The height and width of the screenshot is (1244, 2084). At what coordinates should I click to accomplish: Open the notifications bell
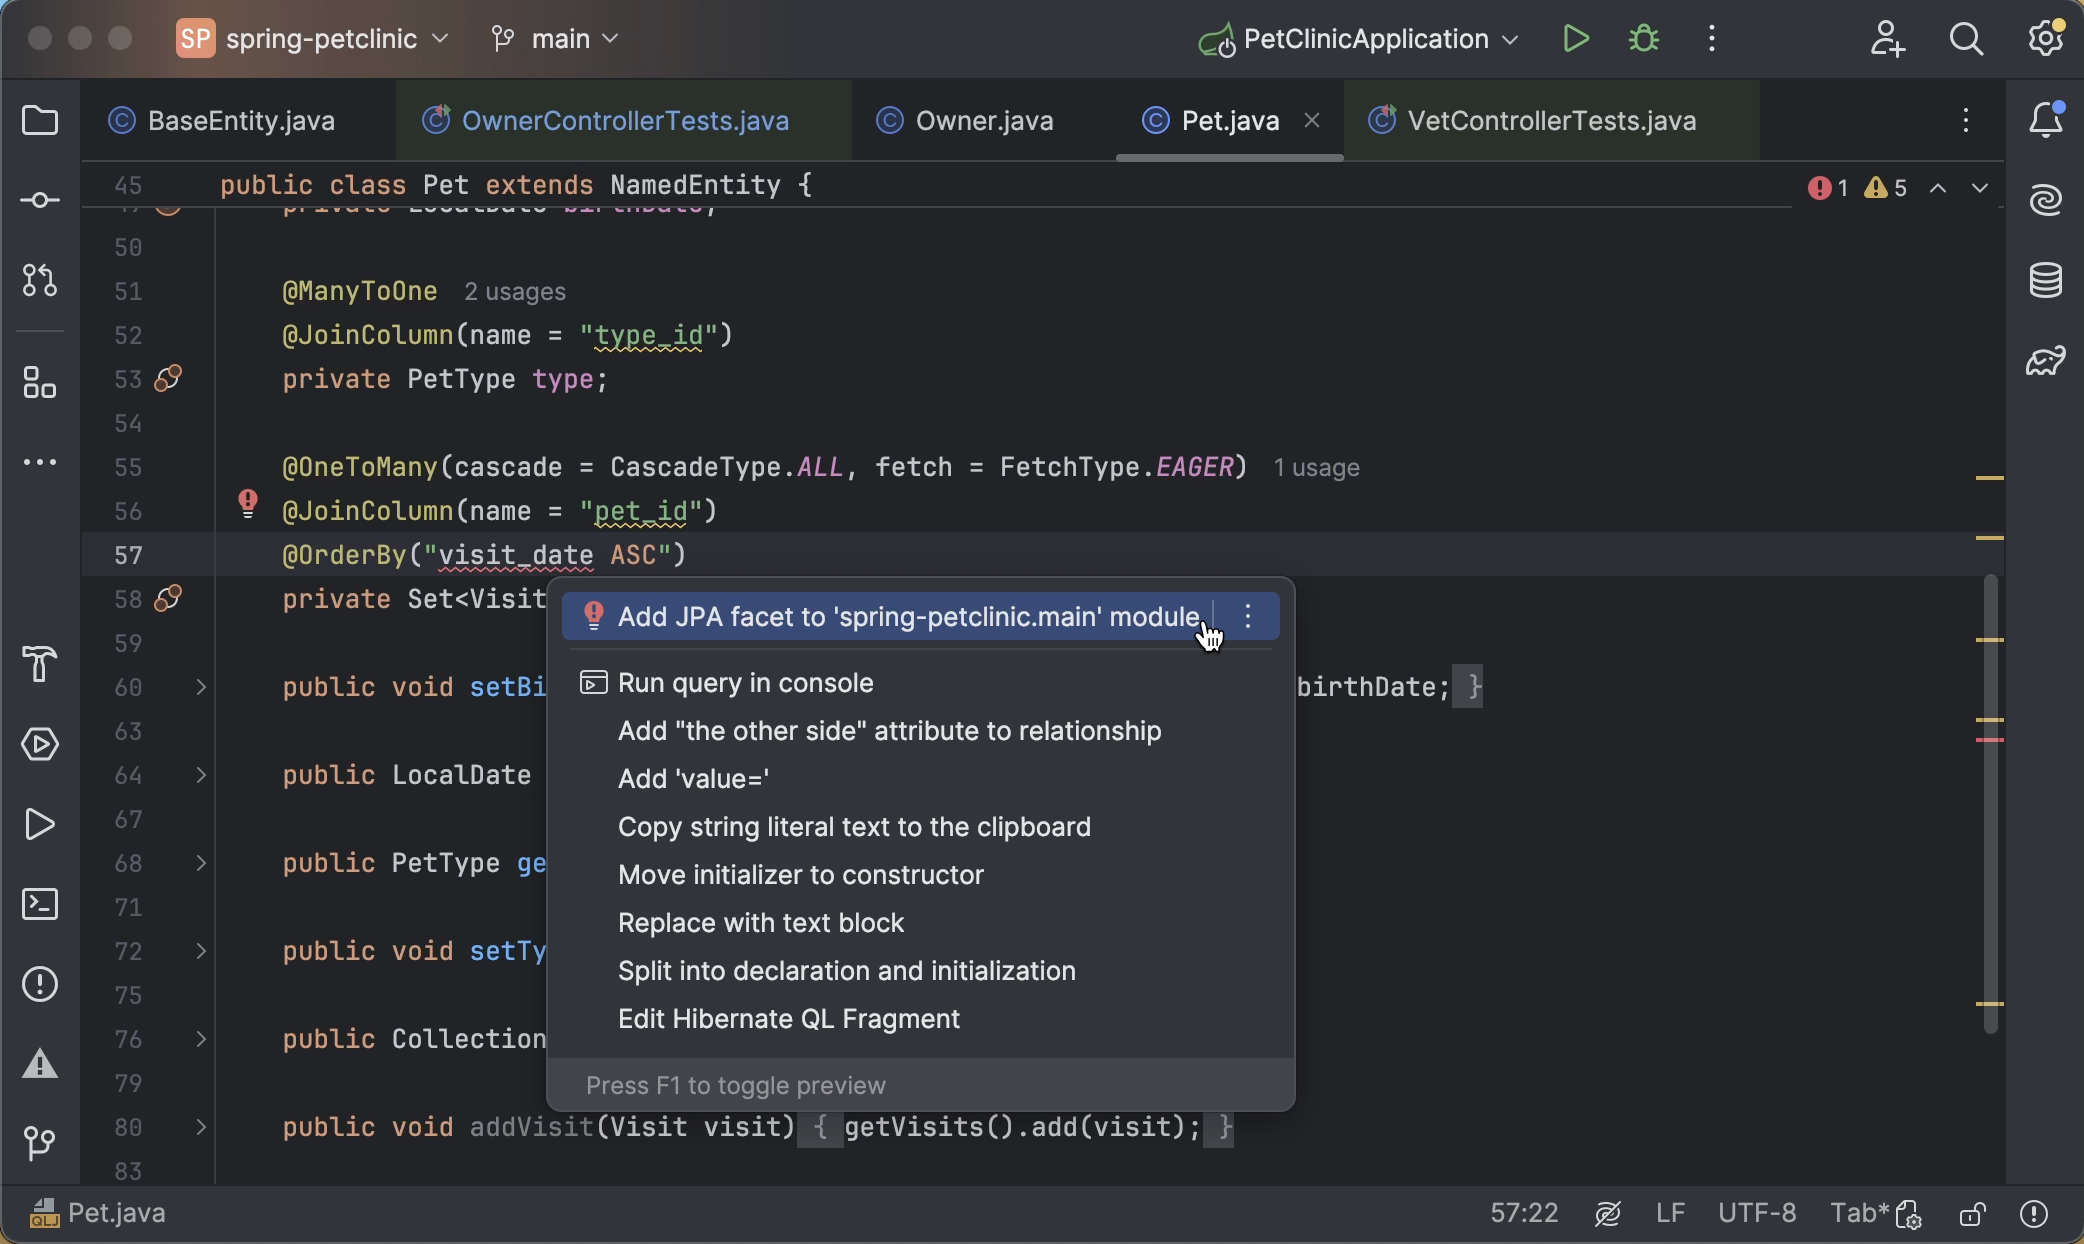coord(2046,119)
